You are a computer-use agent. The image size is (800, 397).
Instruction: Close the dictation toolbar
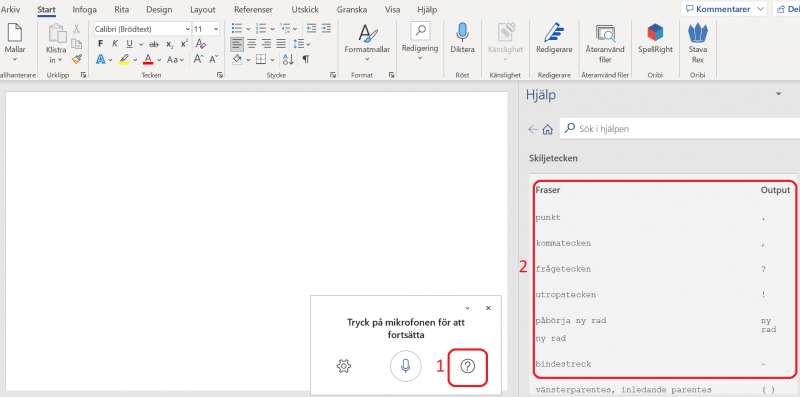[x=488, y=308]
